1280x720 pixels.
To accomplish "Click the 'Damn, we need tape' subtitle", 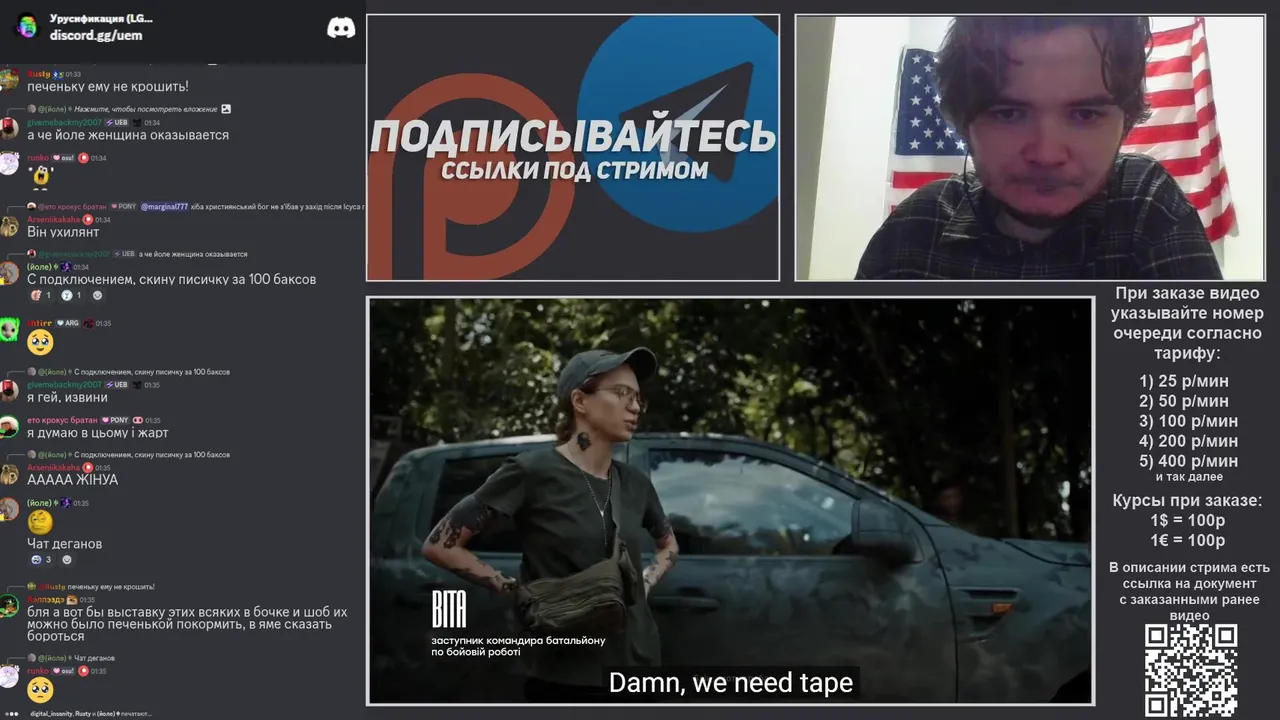I will click(731, 683).
